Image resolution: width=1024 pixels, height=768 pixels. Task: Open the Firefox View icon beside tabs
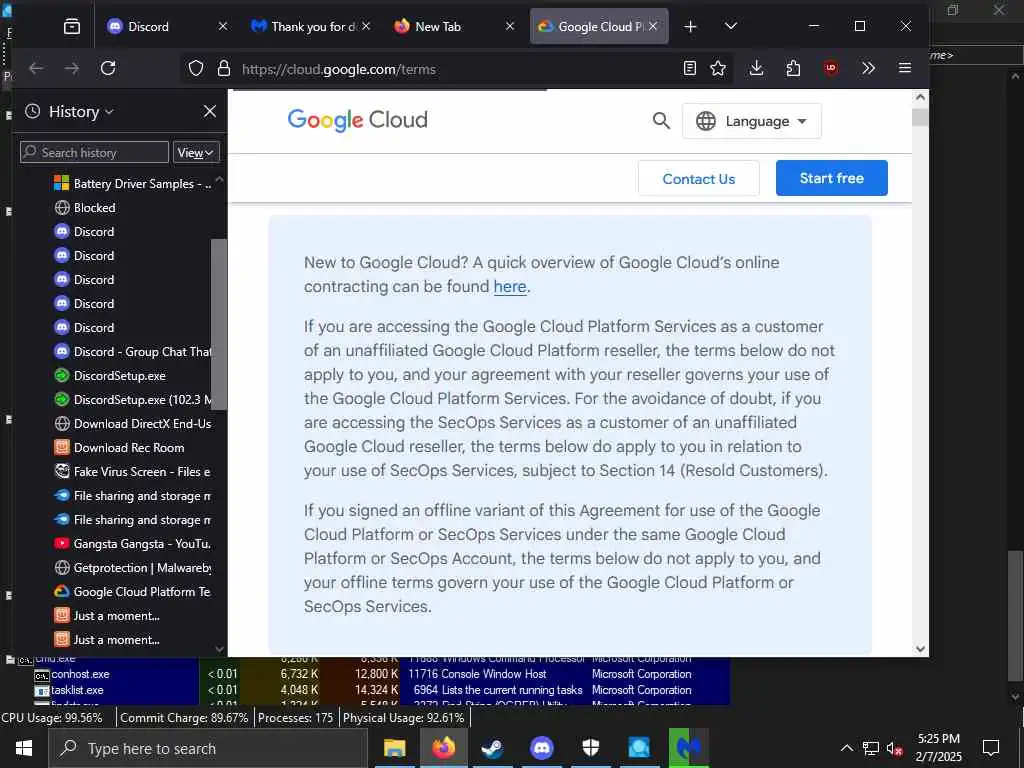tap(72, 26)
